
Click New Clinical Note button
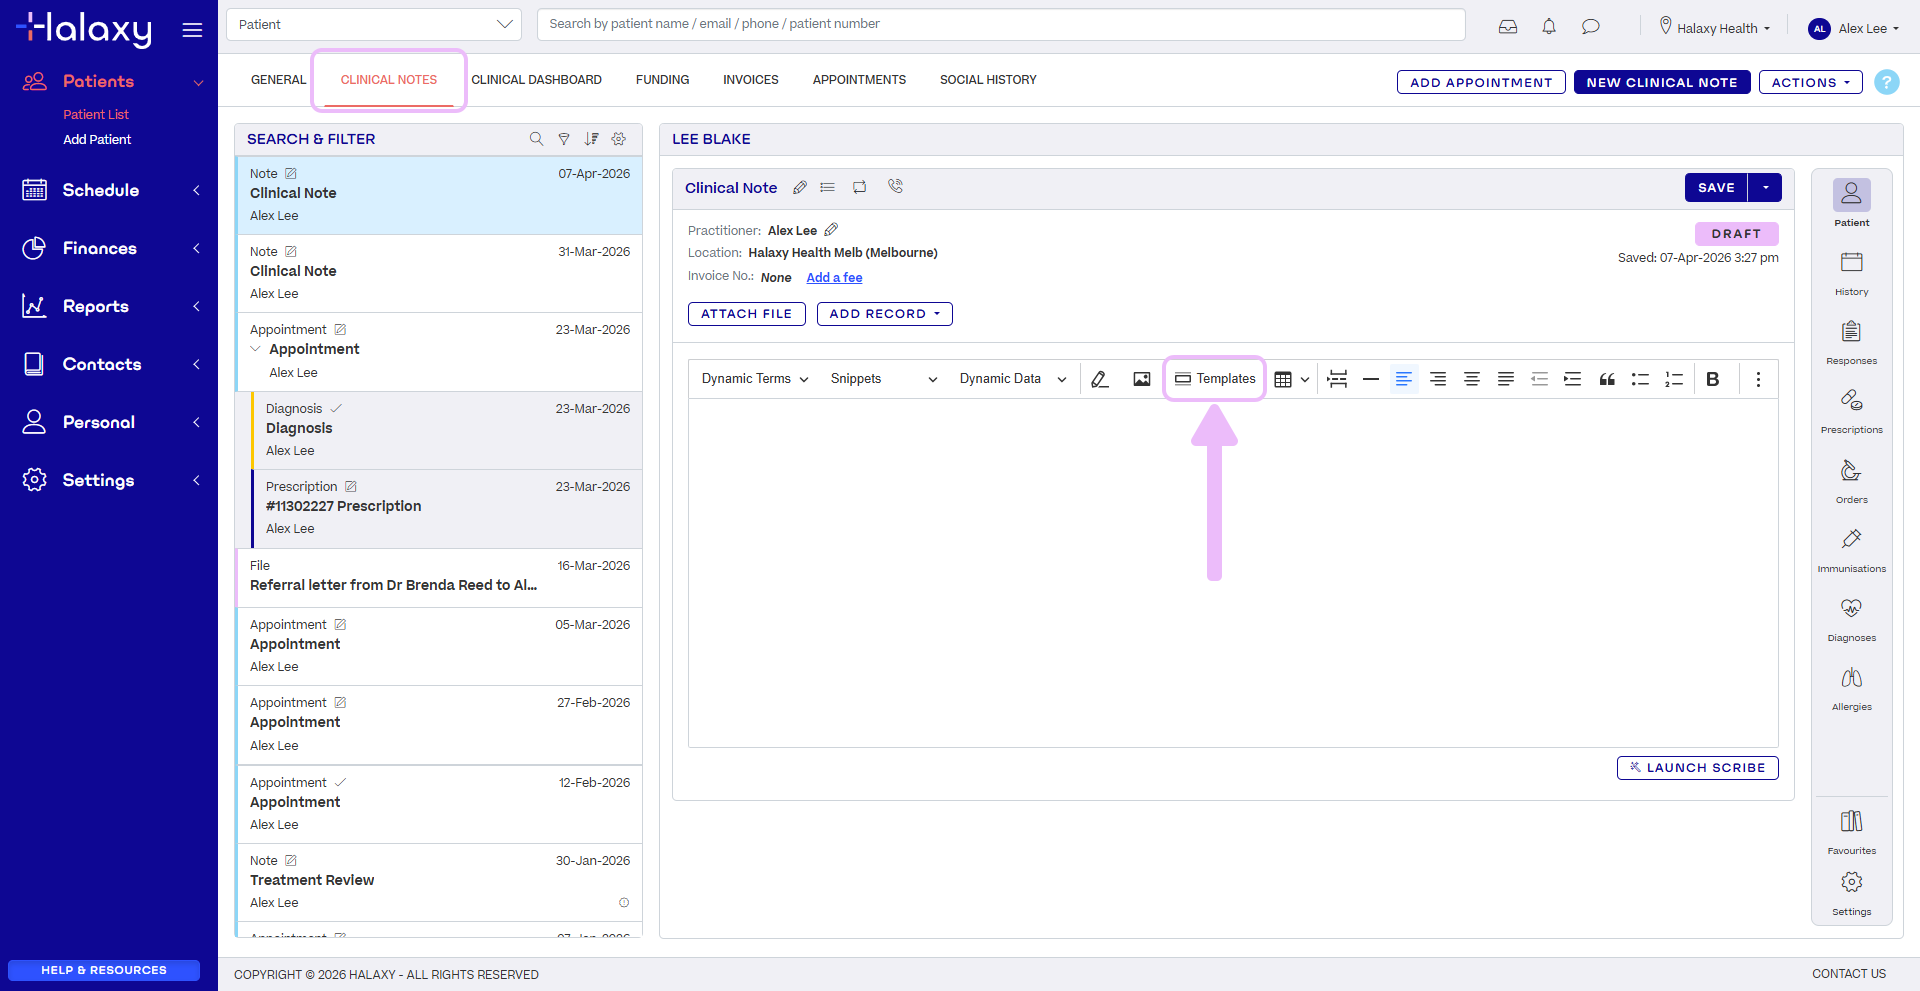coord(1662,82)
